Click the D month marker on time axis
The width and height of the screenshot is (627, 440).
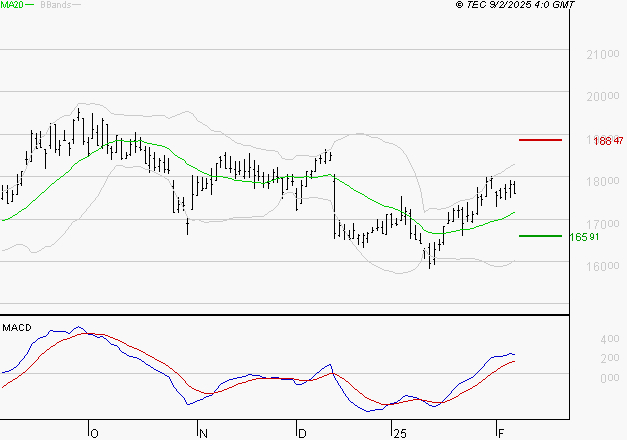302,434
